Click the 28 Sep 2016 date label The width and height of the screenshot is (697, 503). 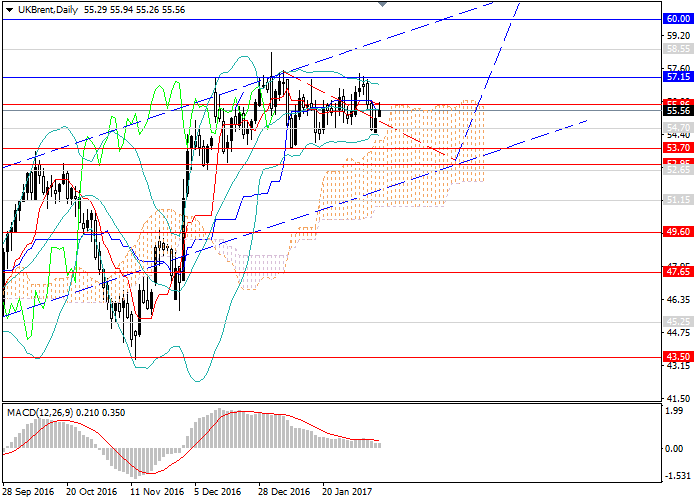(28, 492)
